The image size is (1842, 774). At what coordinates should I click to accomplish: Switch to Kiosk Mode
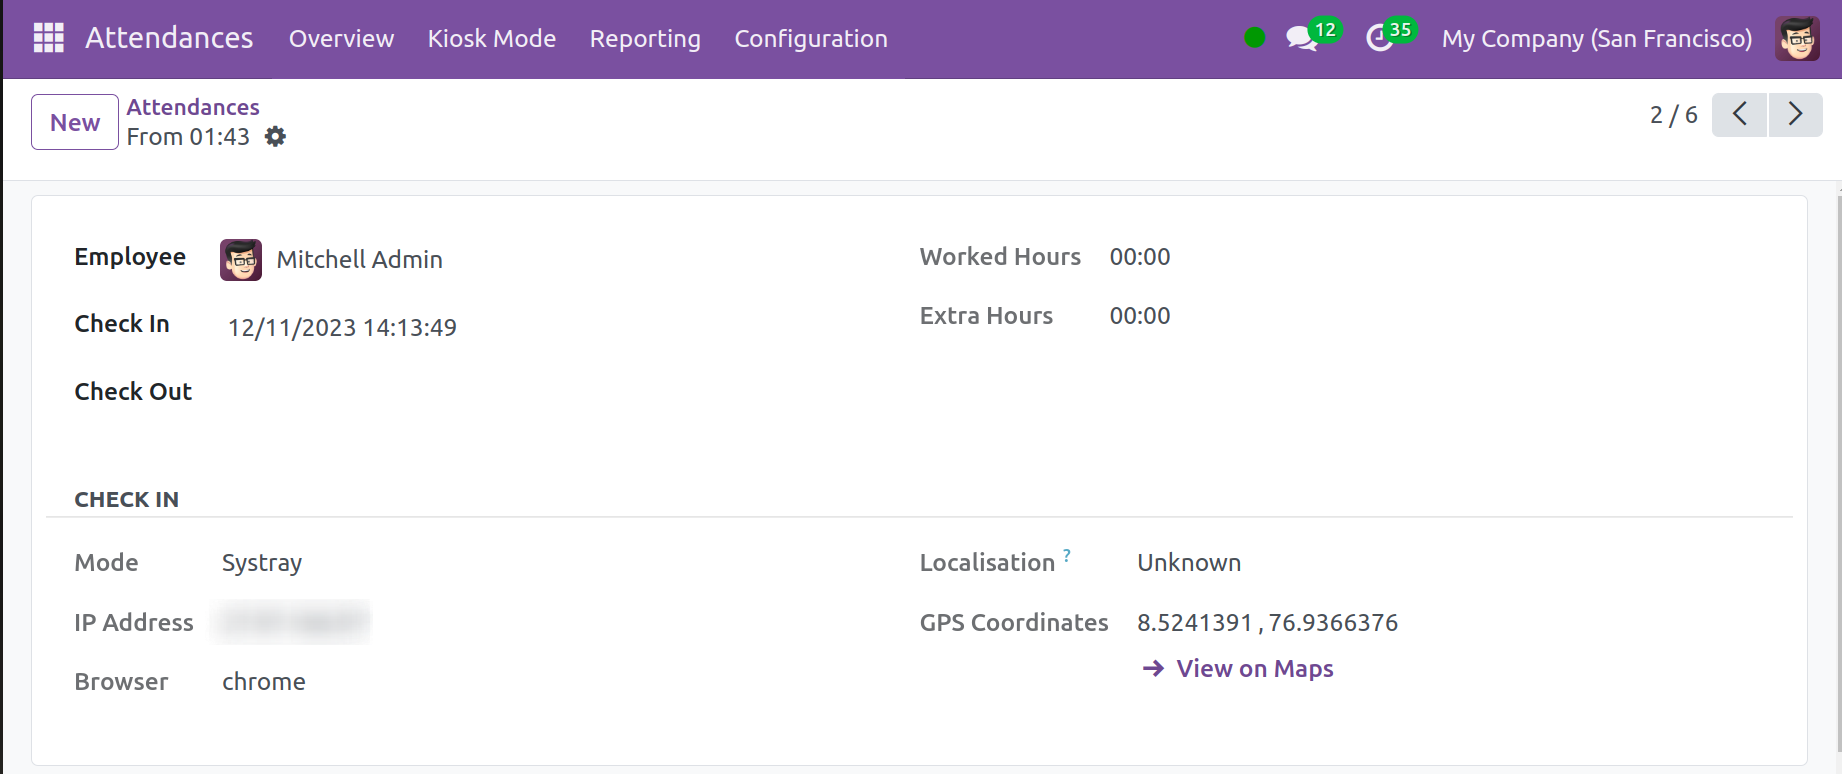pyautogui.click(x=491, y=38)
